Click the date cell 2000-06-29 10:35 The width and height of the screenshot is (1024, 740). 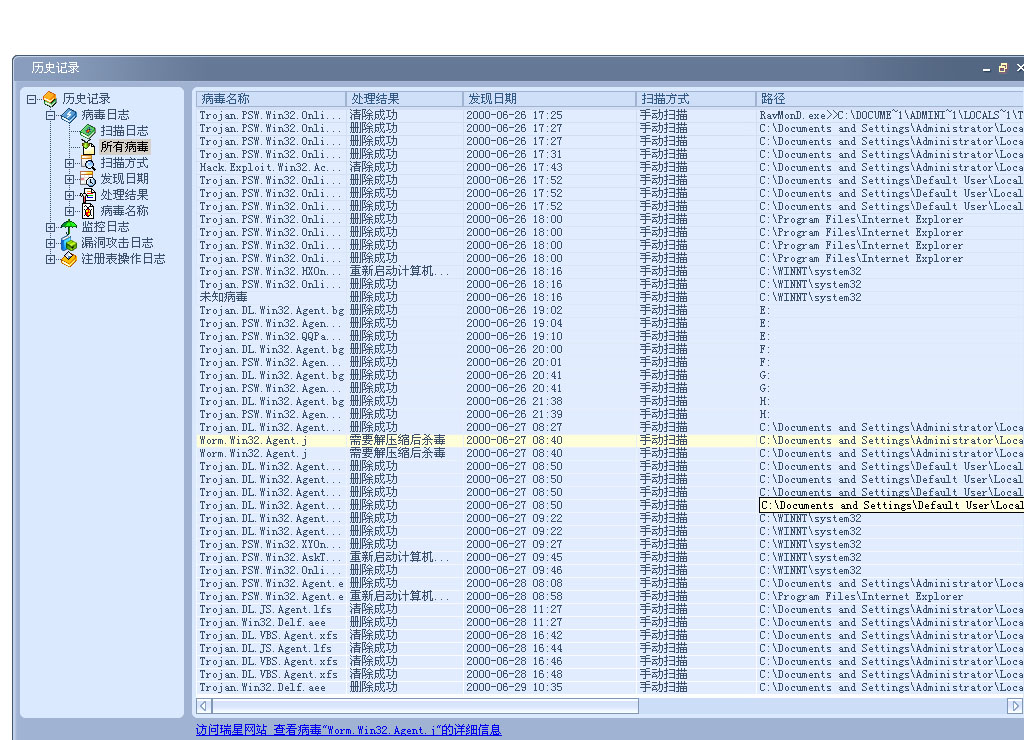point(514,687)
